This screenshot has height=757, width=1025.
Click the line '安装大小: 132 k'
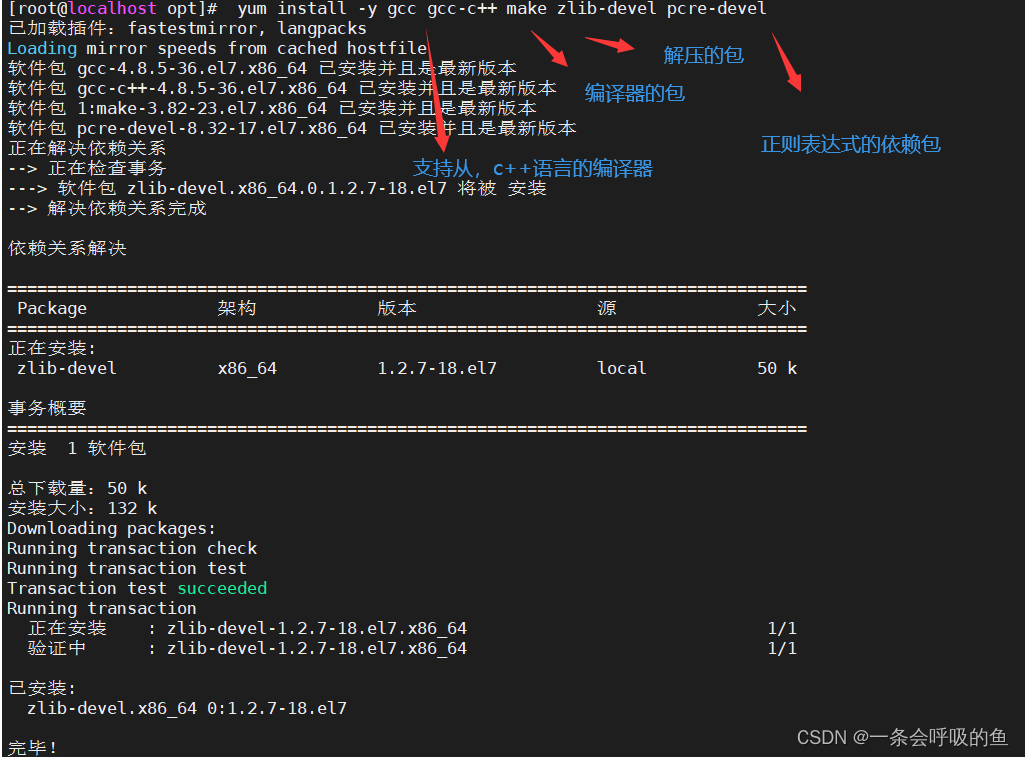pos(82,509)
